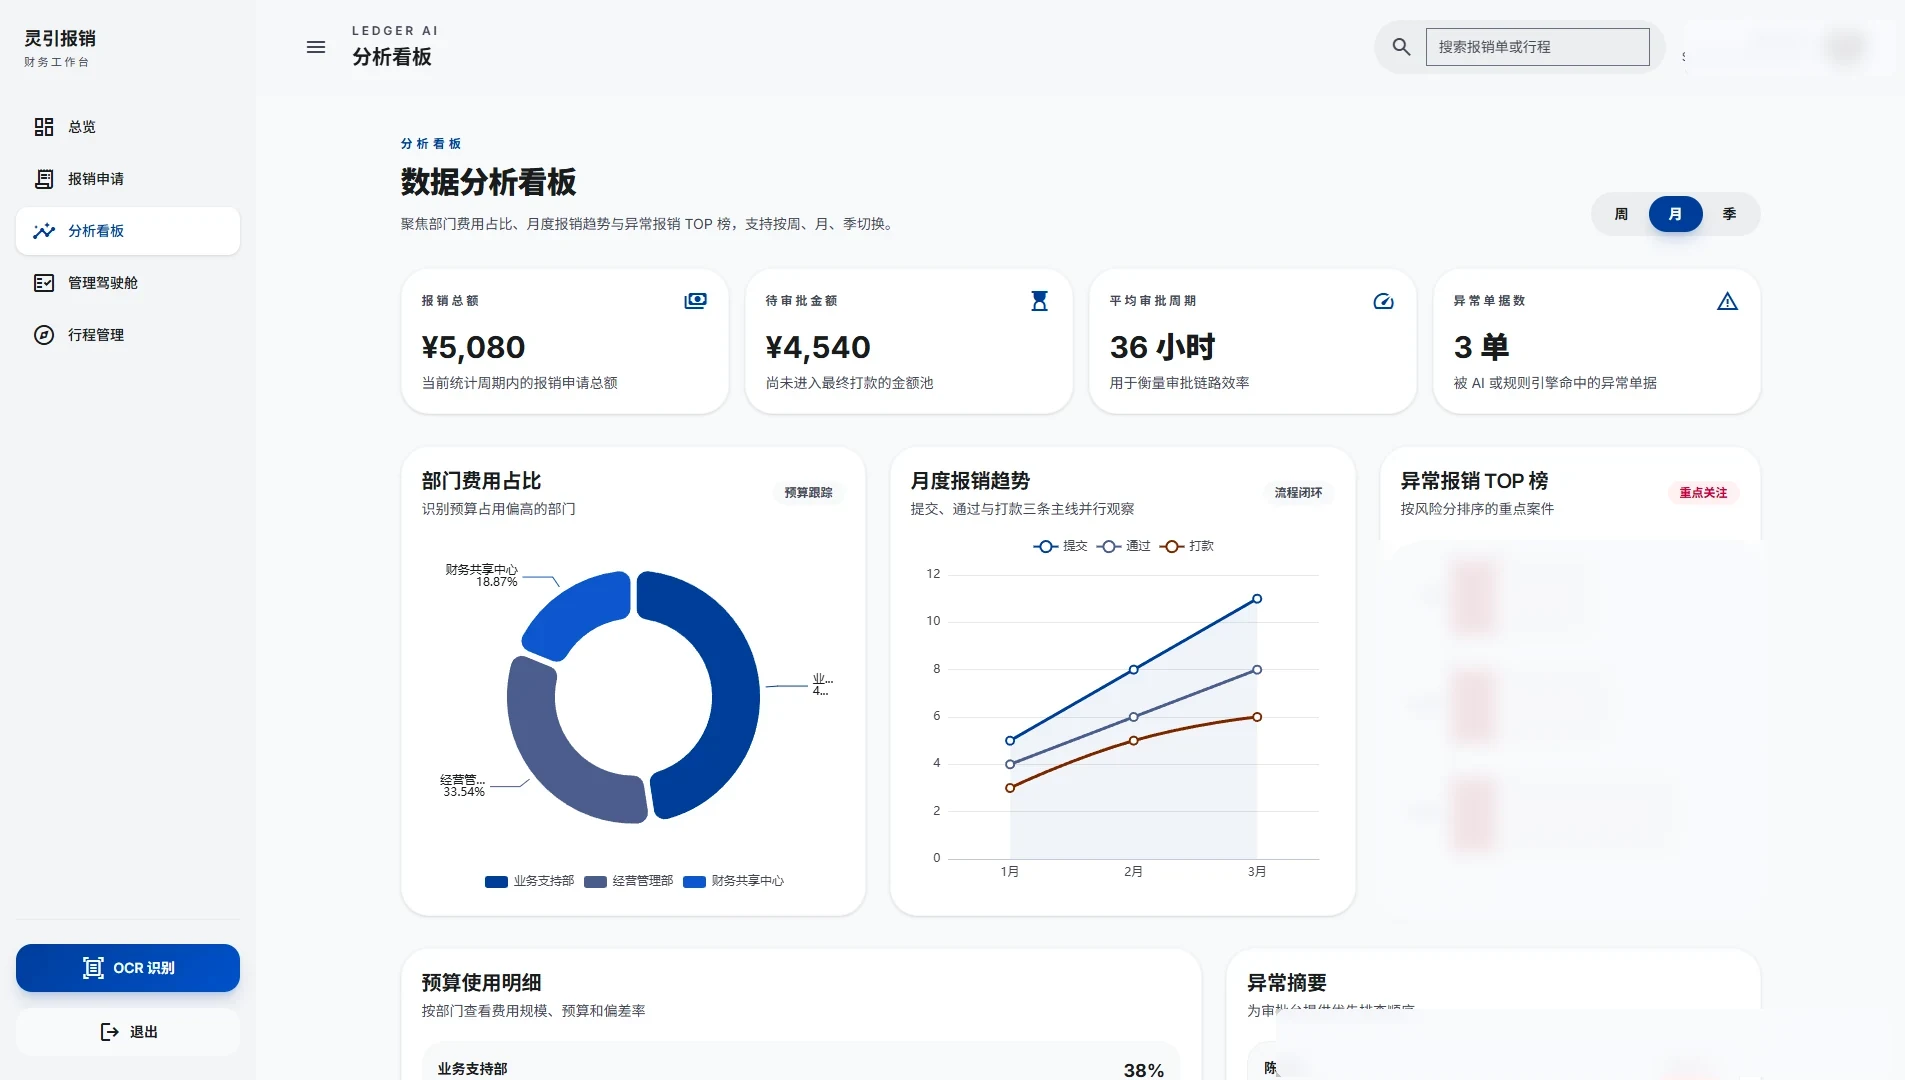Launch OCR 识别 button

(x=128, y=968)
